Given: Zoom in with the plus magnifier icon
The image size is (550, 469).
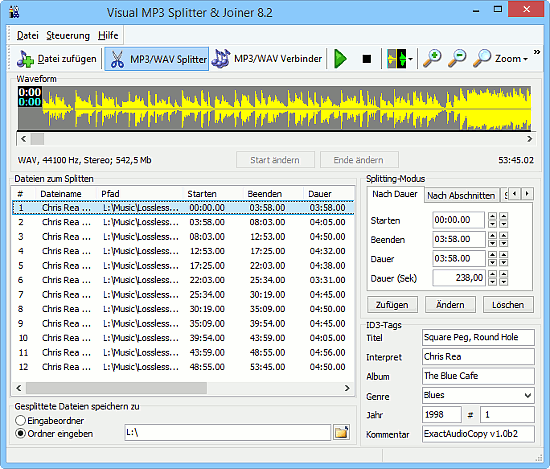Looking at the screenshot, I should click(432, 59).
